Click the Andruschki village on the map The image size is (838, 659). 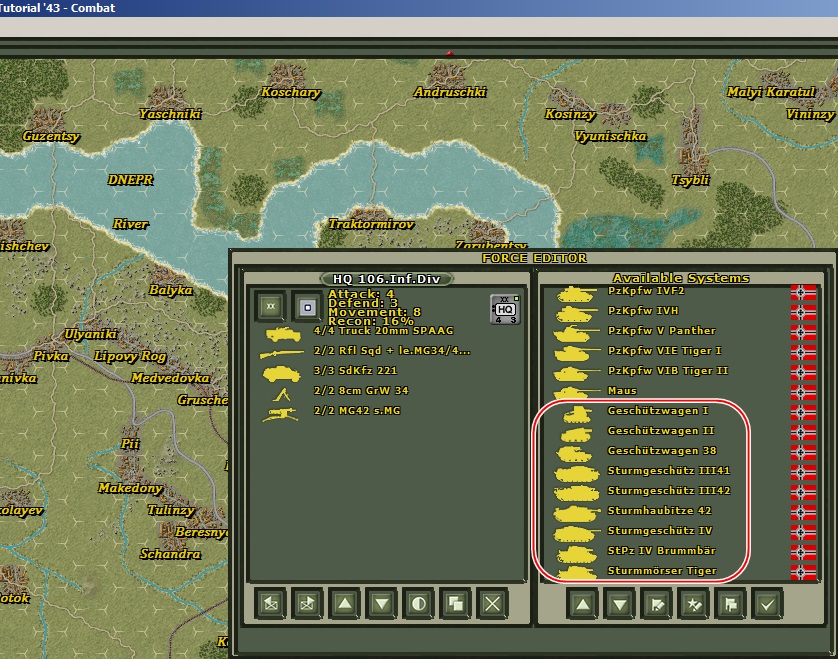point(450,92)
